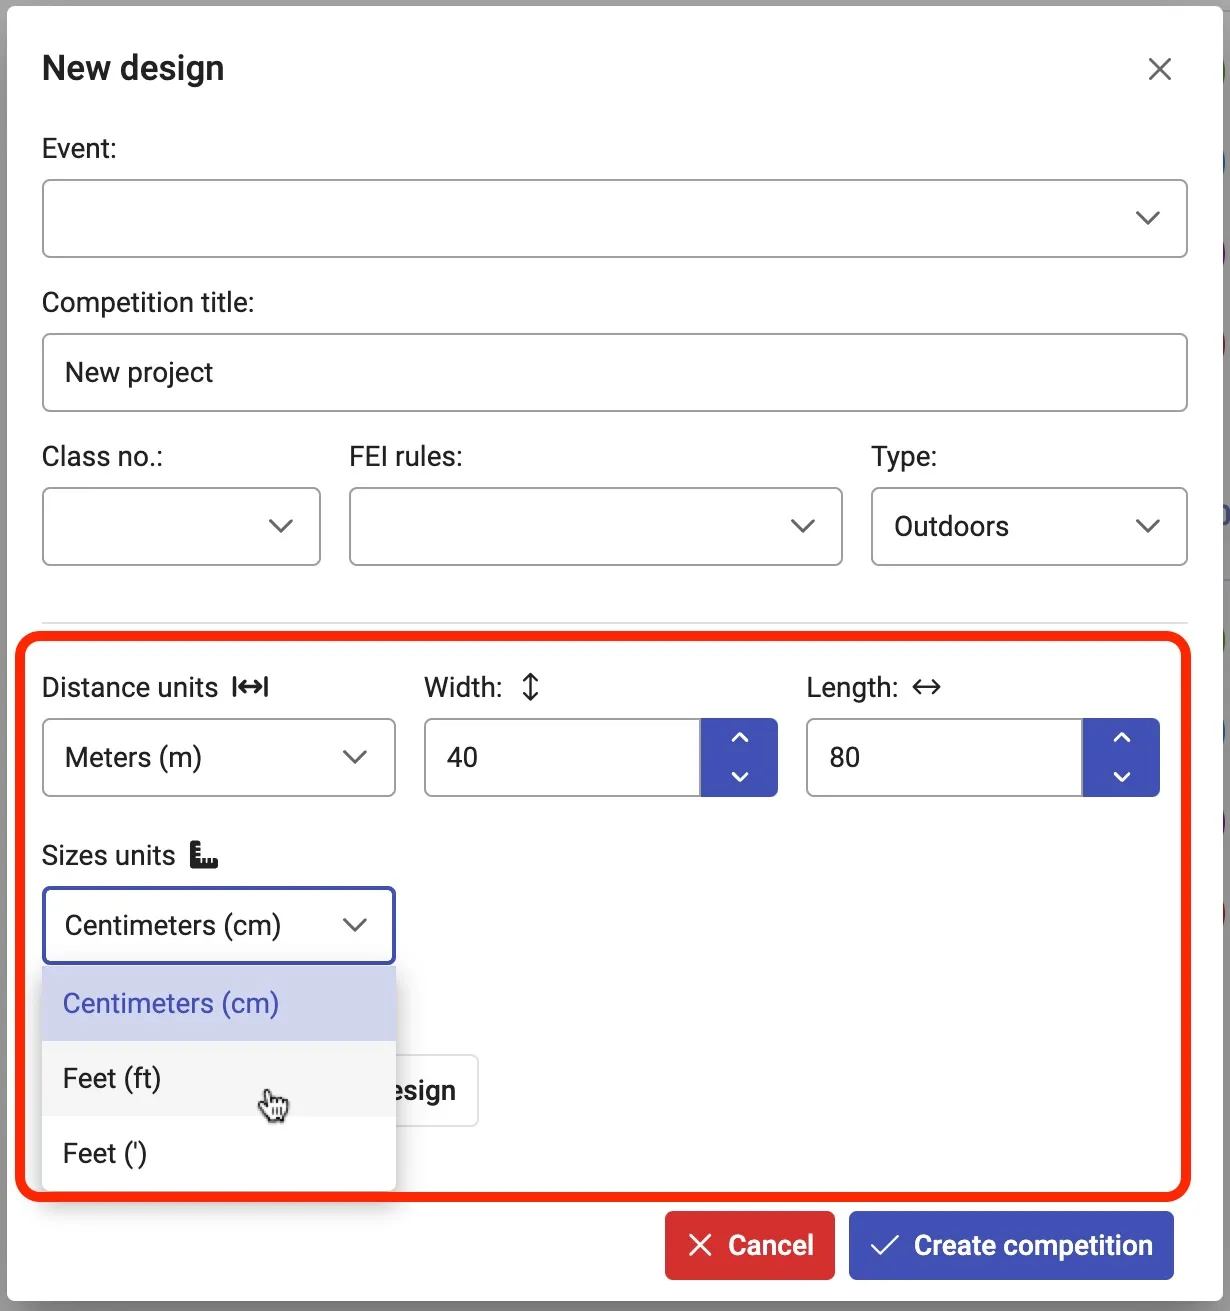Click Create competition button
The image size is (1230, 1311).
[1010, 1245]
